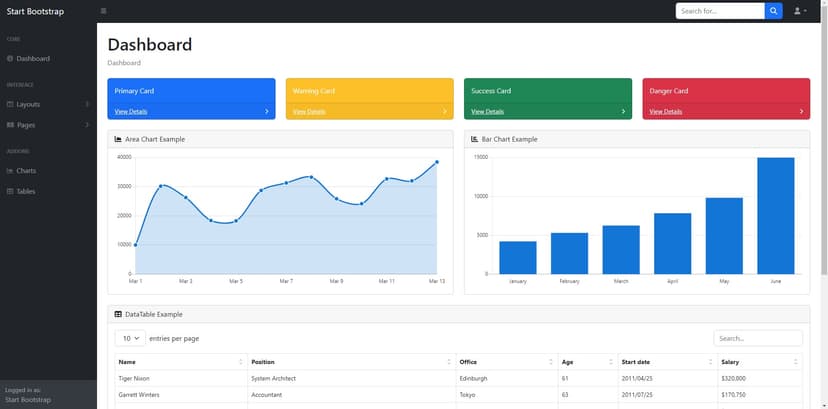Click the Dashboard sidebar icon

point(10,59)
